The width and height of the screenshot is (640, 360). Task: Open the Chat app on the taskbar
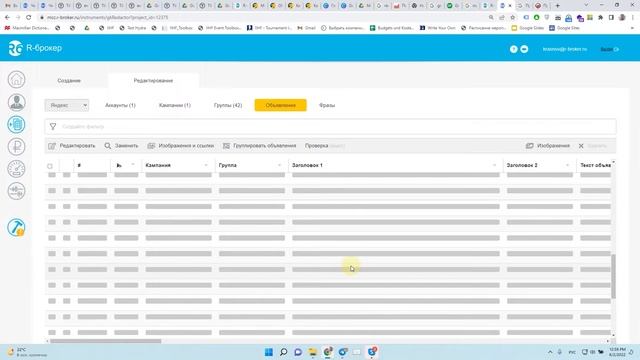click(x=298, y=352)
